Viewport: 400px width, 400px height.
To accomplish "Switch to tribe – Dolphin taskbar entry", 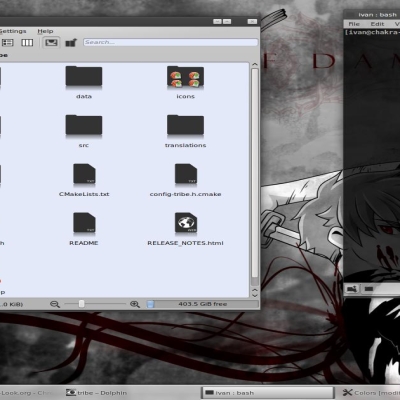I will coord(96,393).
